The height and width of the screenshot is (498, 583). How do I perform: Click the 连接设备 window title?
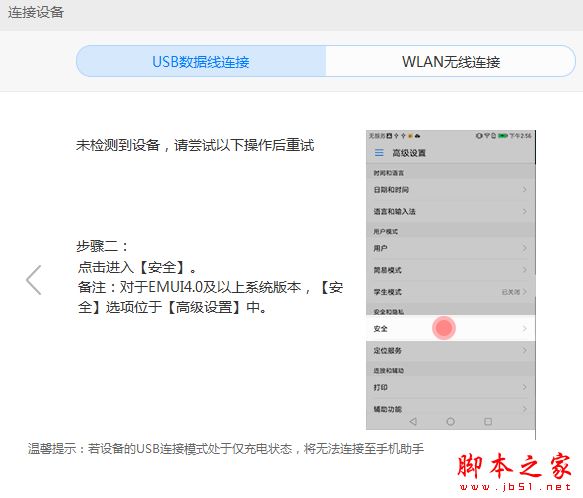(x=36, y=13)
